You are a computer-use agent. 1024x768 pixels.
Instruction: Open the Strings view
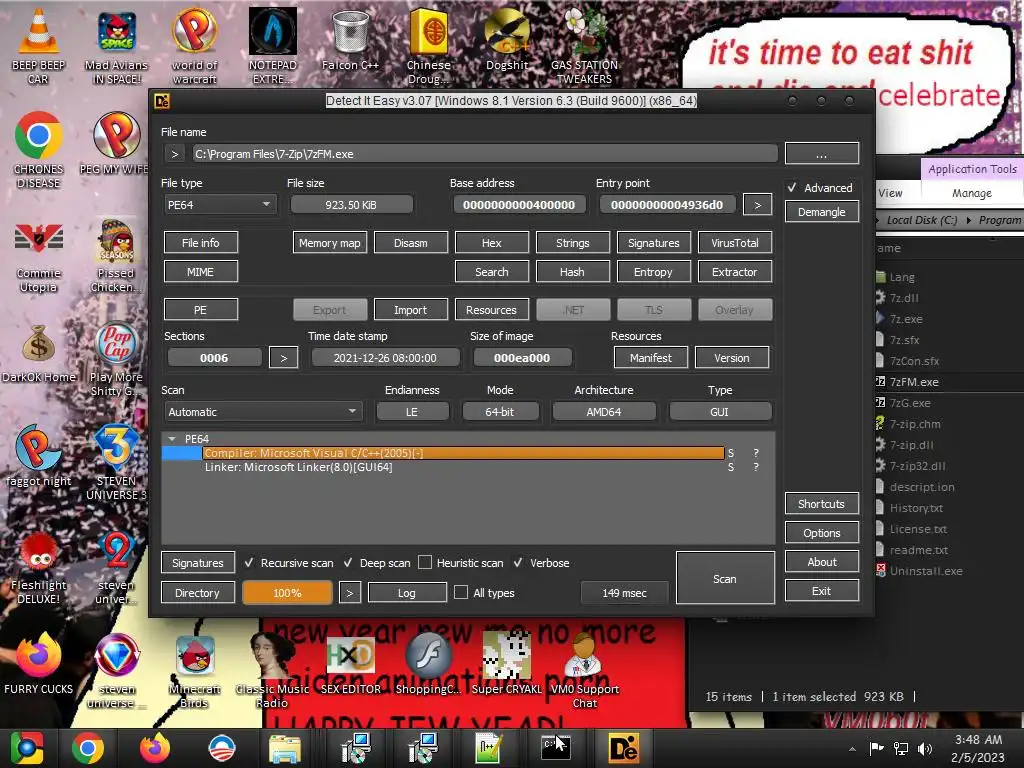(x=573, y=243)
